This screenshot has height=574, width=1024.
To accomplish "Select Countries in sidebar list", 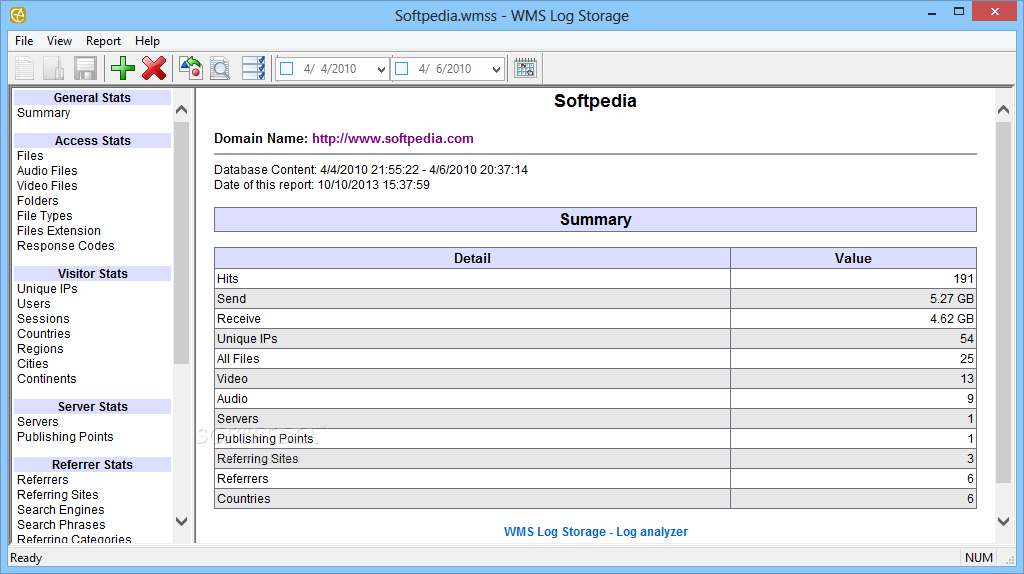I will (44, 334).
